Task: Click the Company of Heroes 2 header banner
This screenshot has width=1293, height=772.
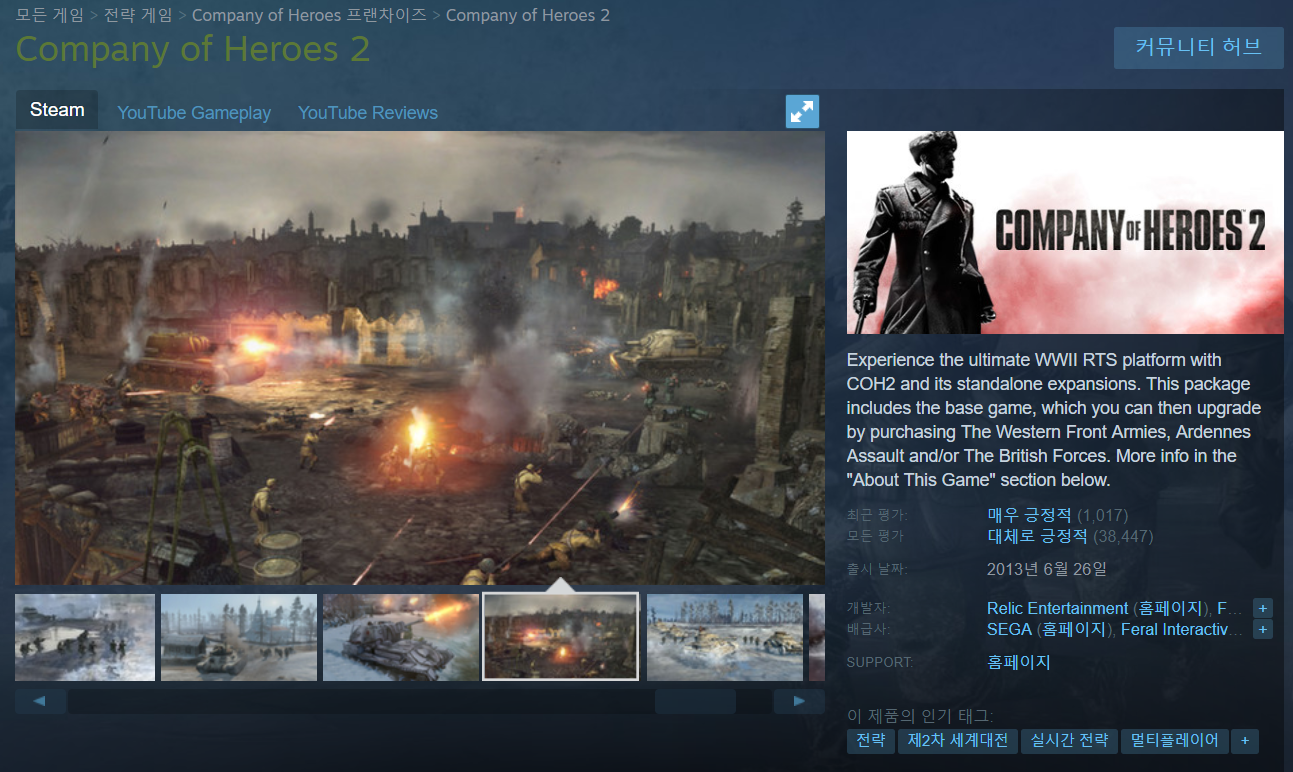Action: click(x=1065, y=232)
